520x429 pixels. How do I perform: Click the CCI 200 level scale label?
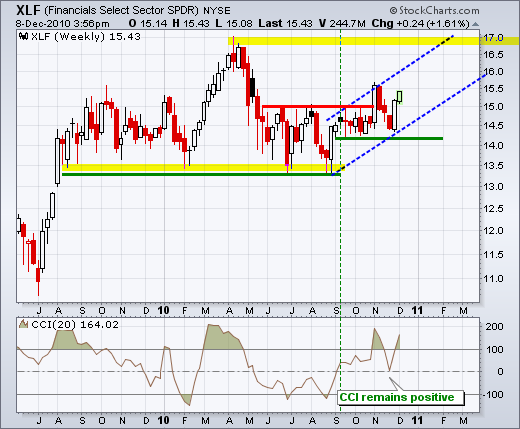494,326
